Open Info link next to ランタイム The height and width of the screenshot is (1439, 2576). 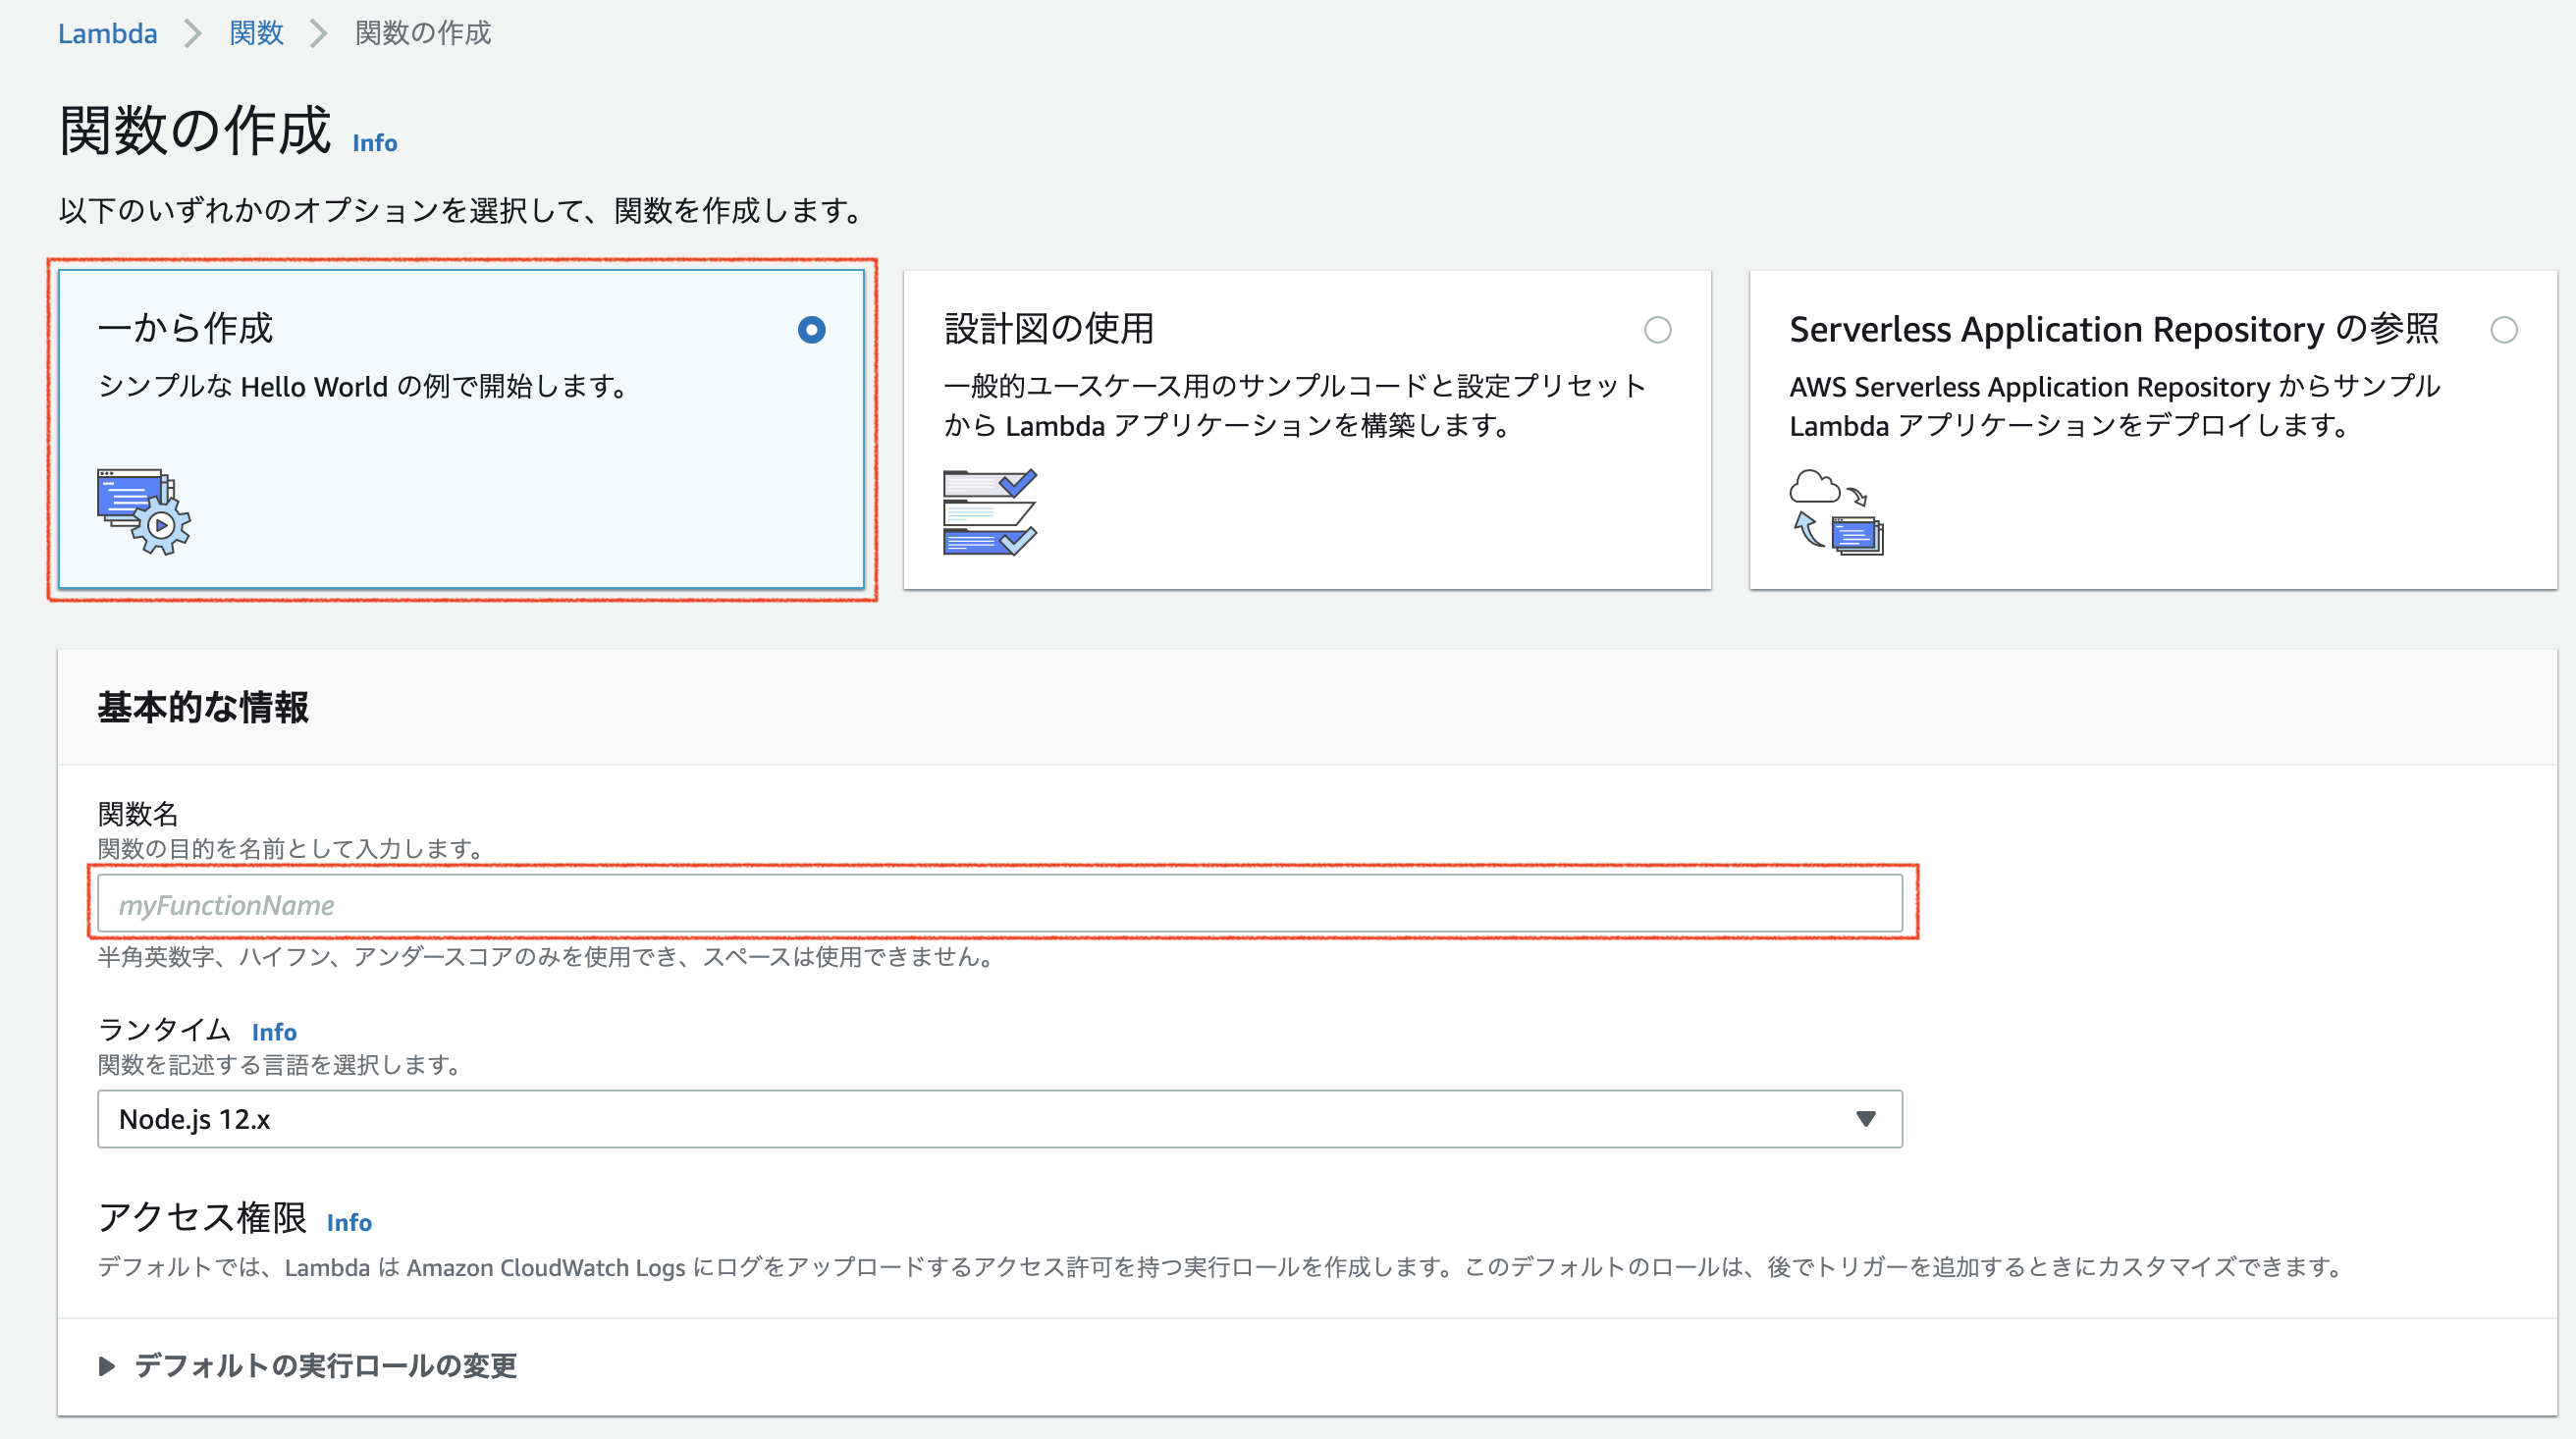[x=274, y=1032]
